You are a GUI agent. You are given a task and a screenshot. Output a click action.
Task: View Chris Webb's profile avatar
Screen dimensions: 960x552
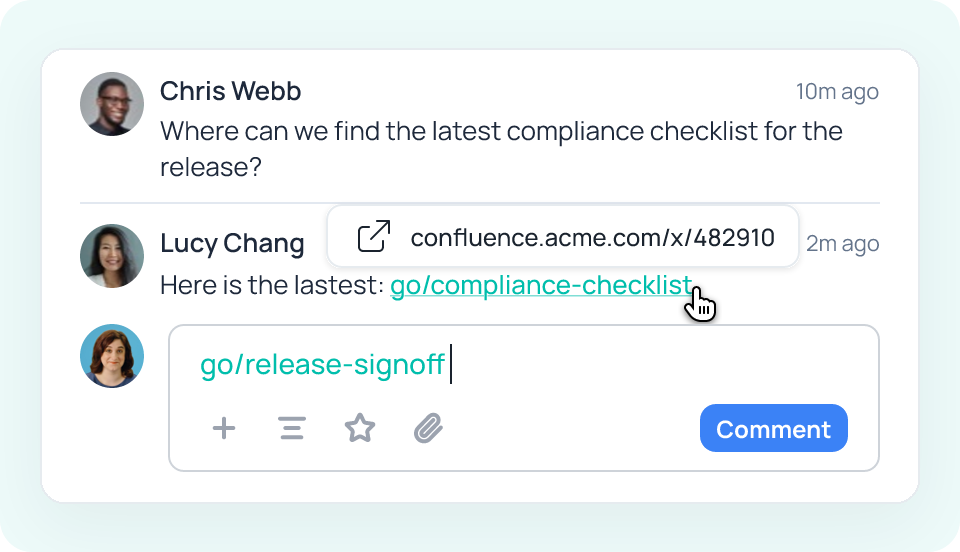pyautogui.click(x=112, y=104)
